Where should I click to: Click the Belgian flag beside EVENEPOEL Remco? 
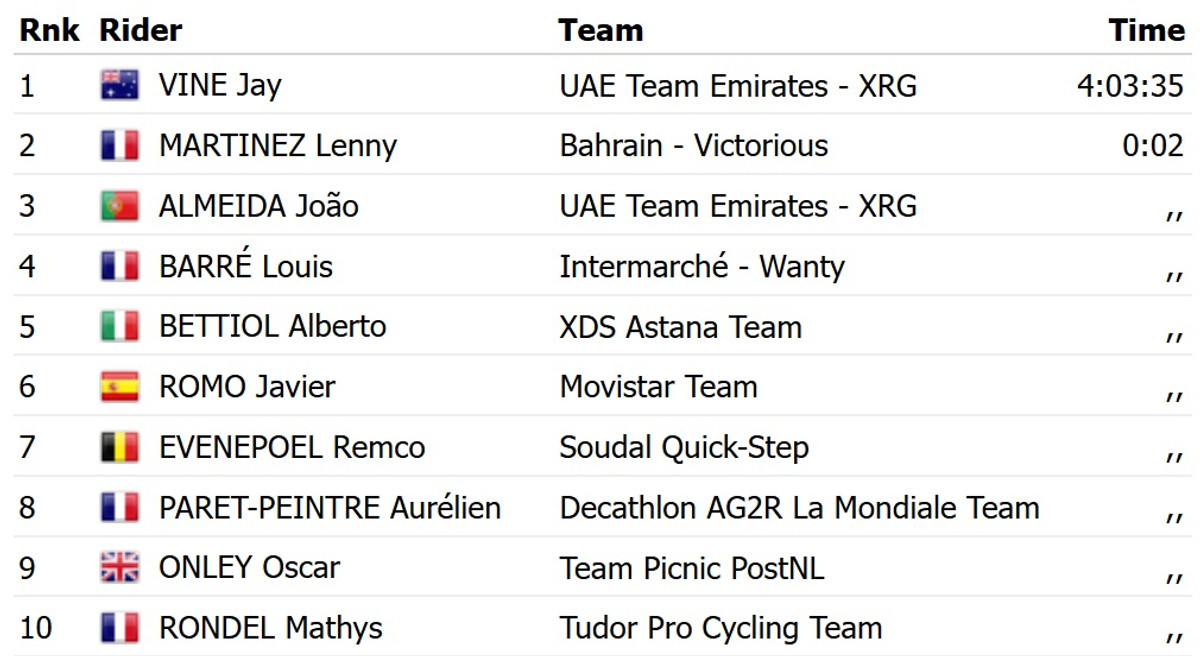pyautogui.click(x=120, y=447)
